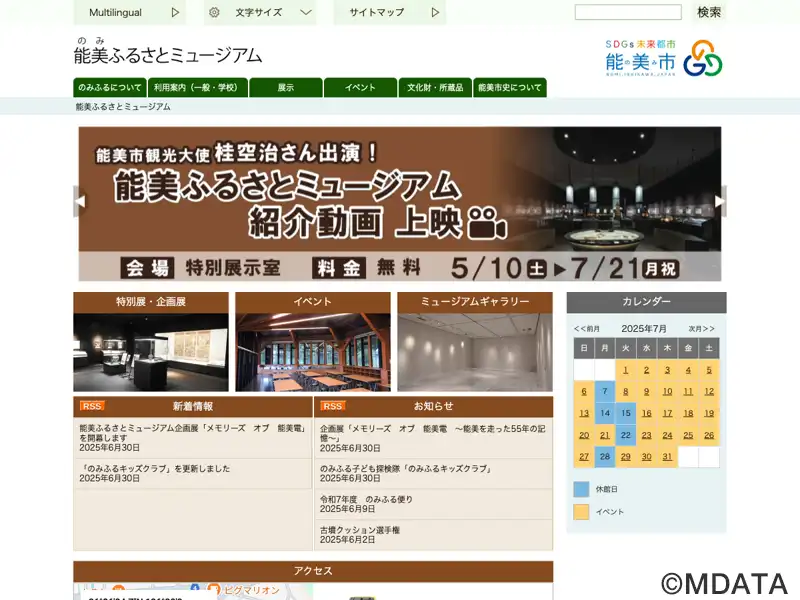Open the 紹介動画 上映 banner slide
Image resolution: width=800 pixels, height=600 pixels.
tap(400, 204)
